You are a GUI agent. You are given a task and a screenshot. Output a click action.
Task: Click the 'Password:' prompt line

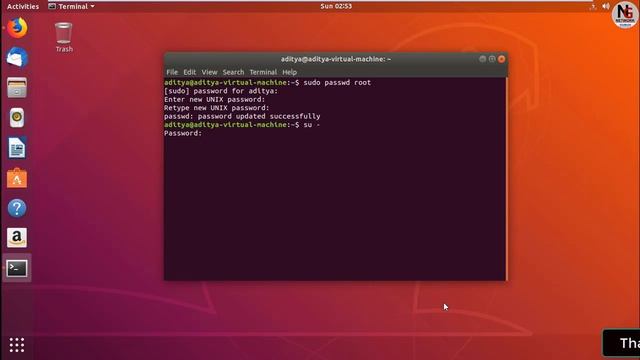coord(183,133)
